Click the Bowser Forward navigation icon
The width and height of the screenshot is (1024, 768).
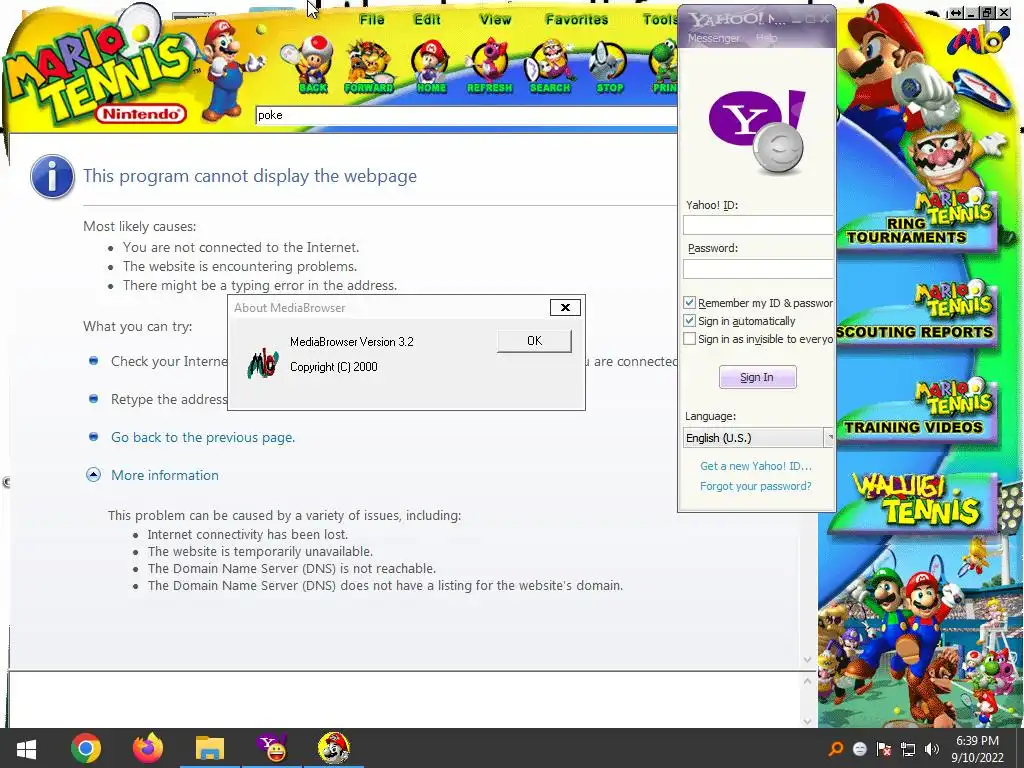pyautogui.click(x=368, y=66)
